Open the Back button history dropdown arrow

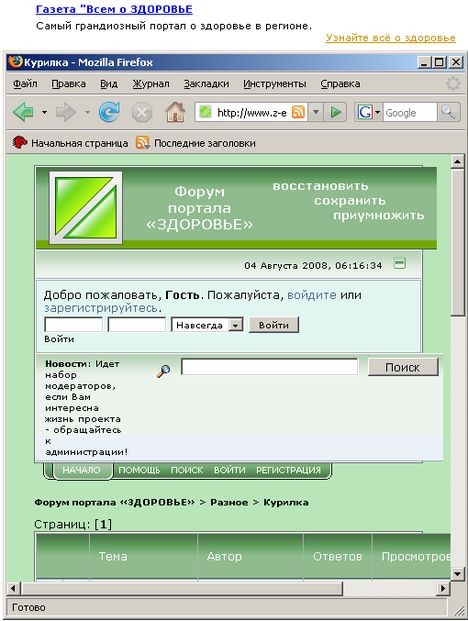click(44, 112)
